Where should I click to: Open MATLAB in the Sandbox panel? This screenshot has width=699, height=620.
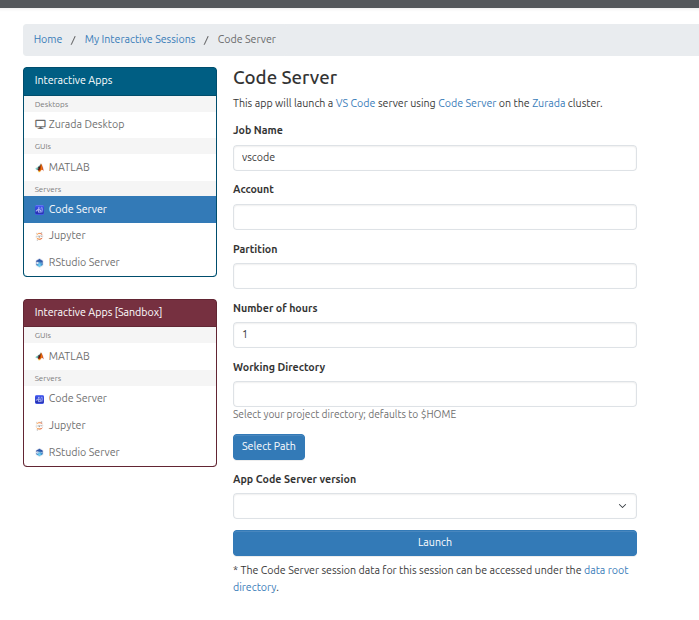(x=120, y=356)
